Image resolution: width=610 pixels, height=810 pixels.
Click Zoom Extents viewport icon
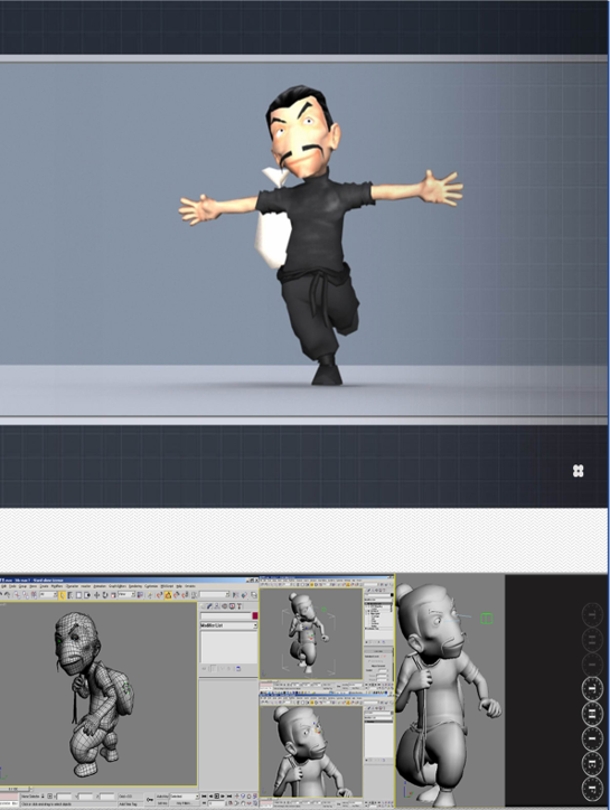pyautogui.click(x=249, y=796)
